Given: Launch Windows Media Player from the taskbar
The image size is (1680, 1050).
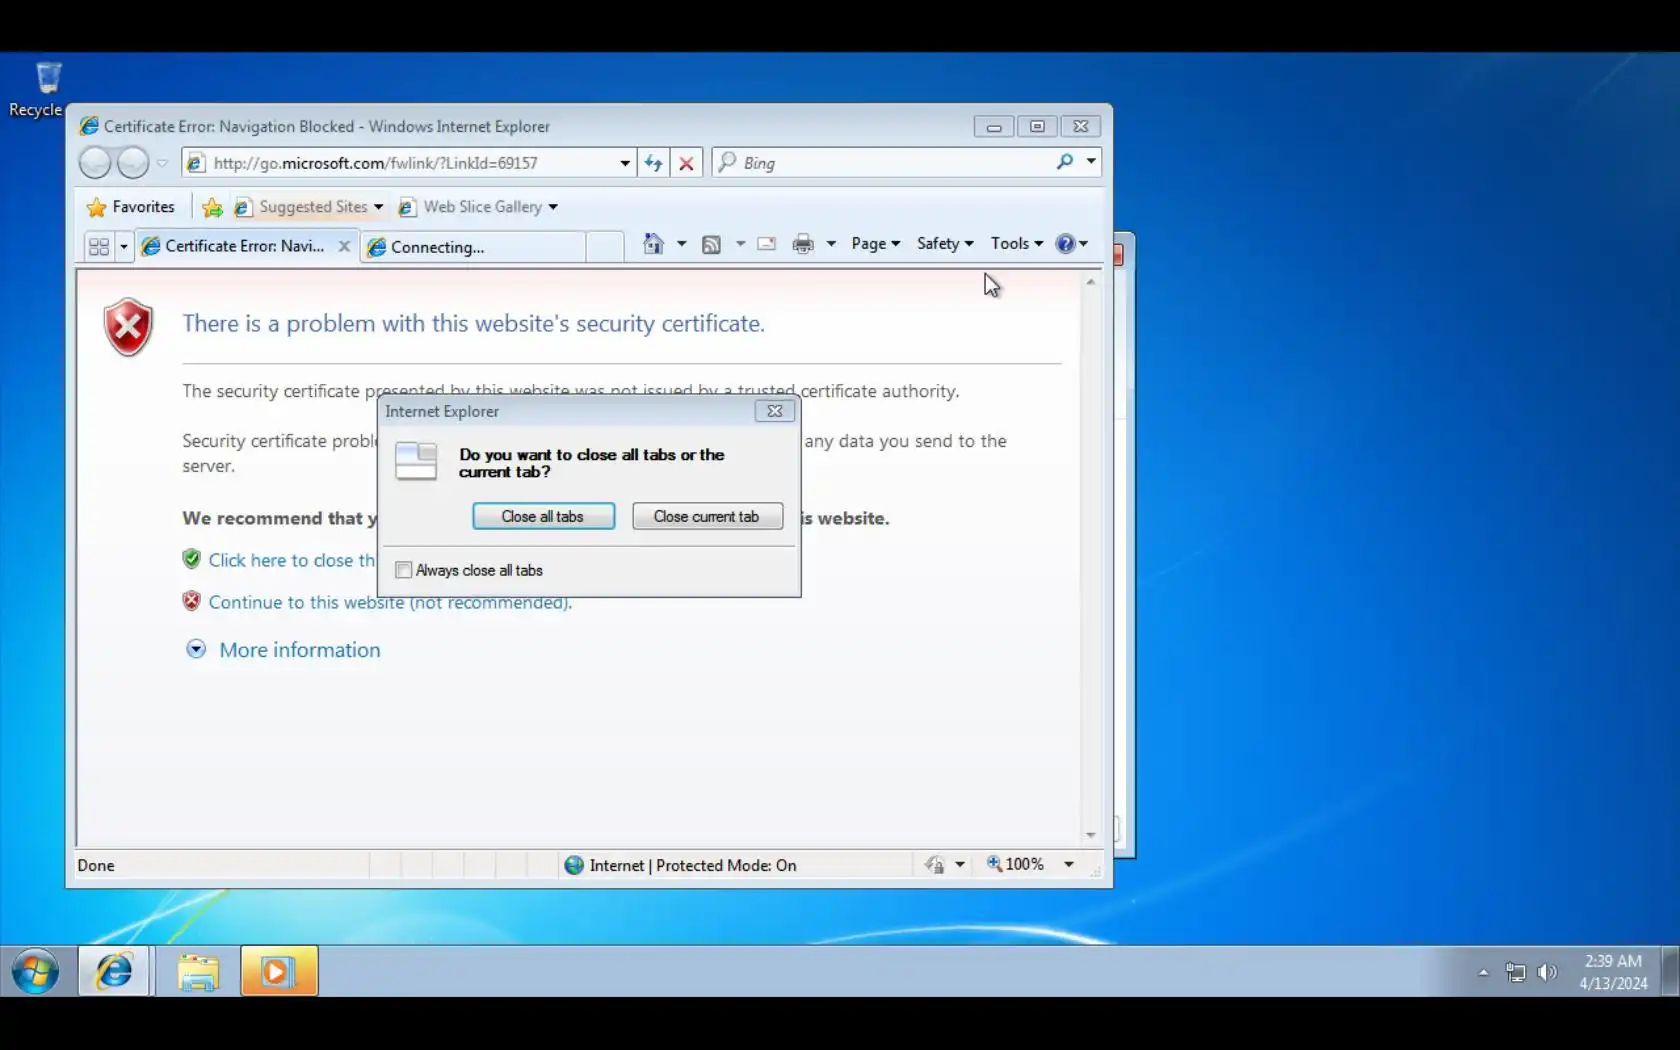Looking at the screenshot, I should pos(278,971).
